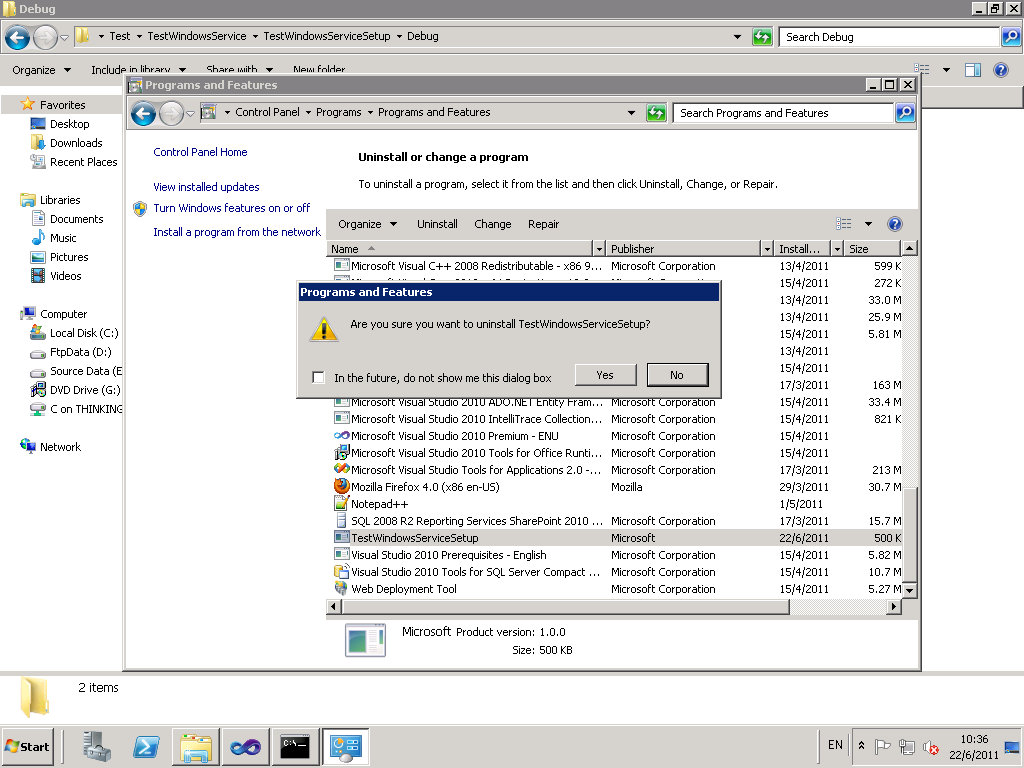Image resolution: width=1024 pixels, height=768 pixels.
Task: Click the Control Panel breadcrumb
Action: (x=267, y=112)
